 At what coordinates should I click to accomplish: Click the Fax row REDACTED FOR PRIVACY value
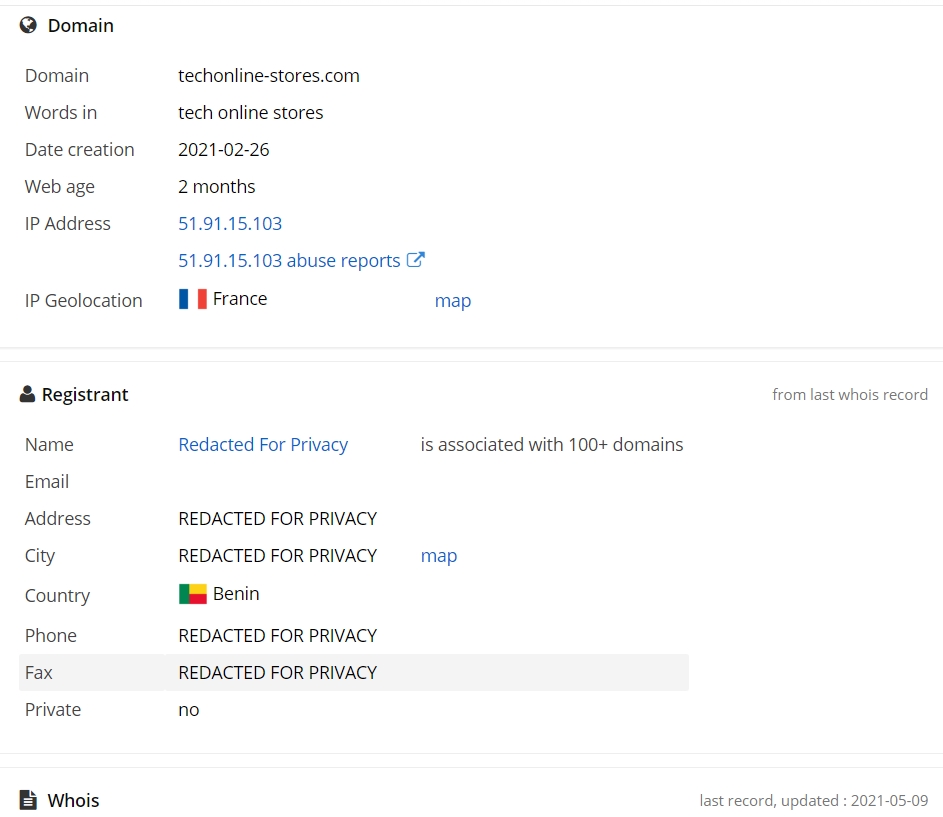tap(277, 673)
